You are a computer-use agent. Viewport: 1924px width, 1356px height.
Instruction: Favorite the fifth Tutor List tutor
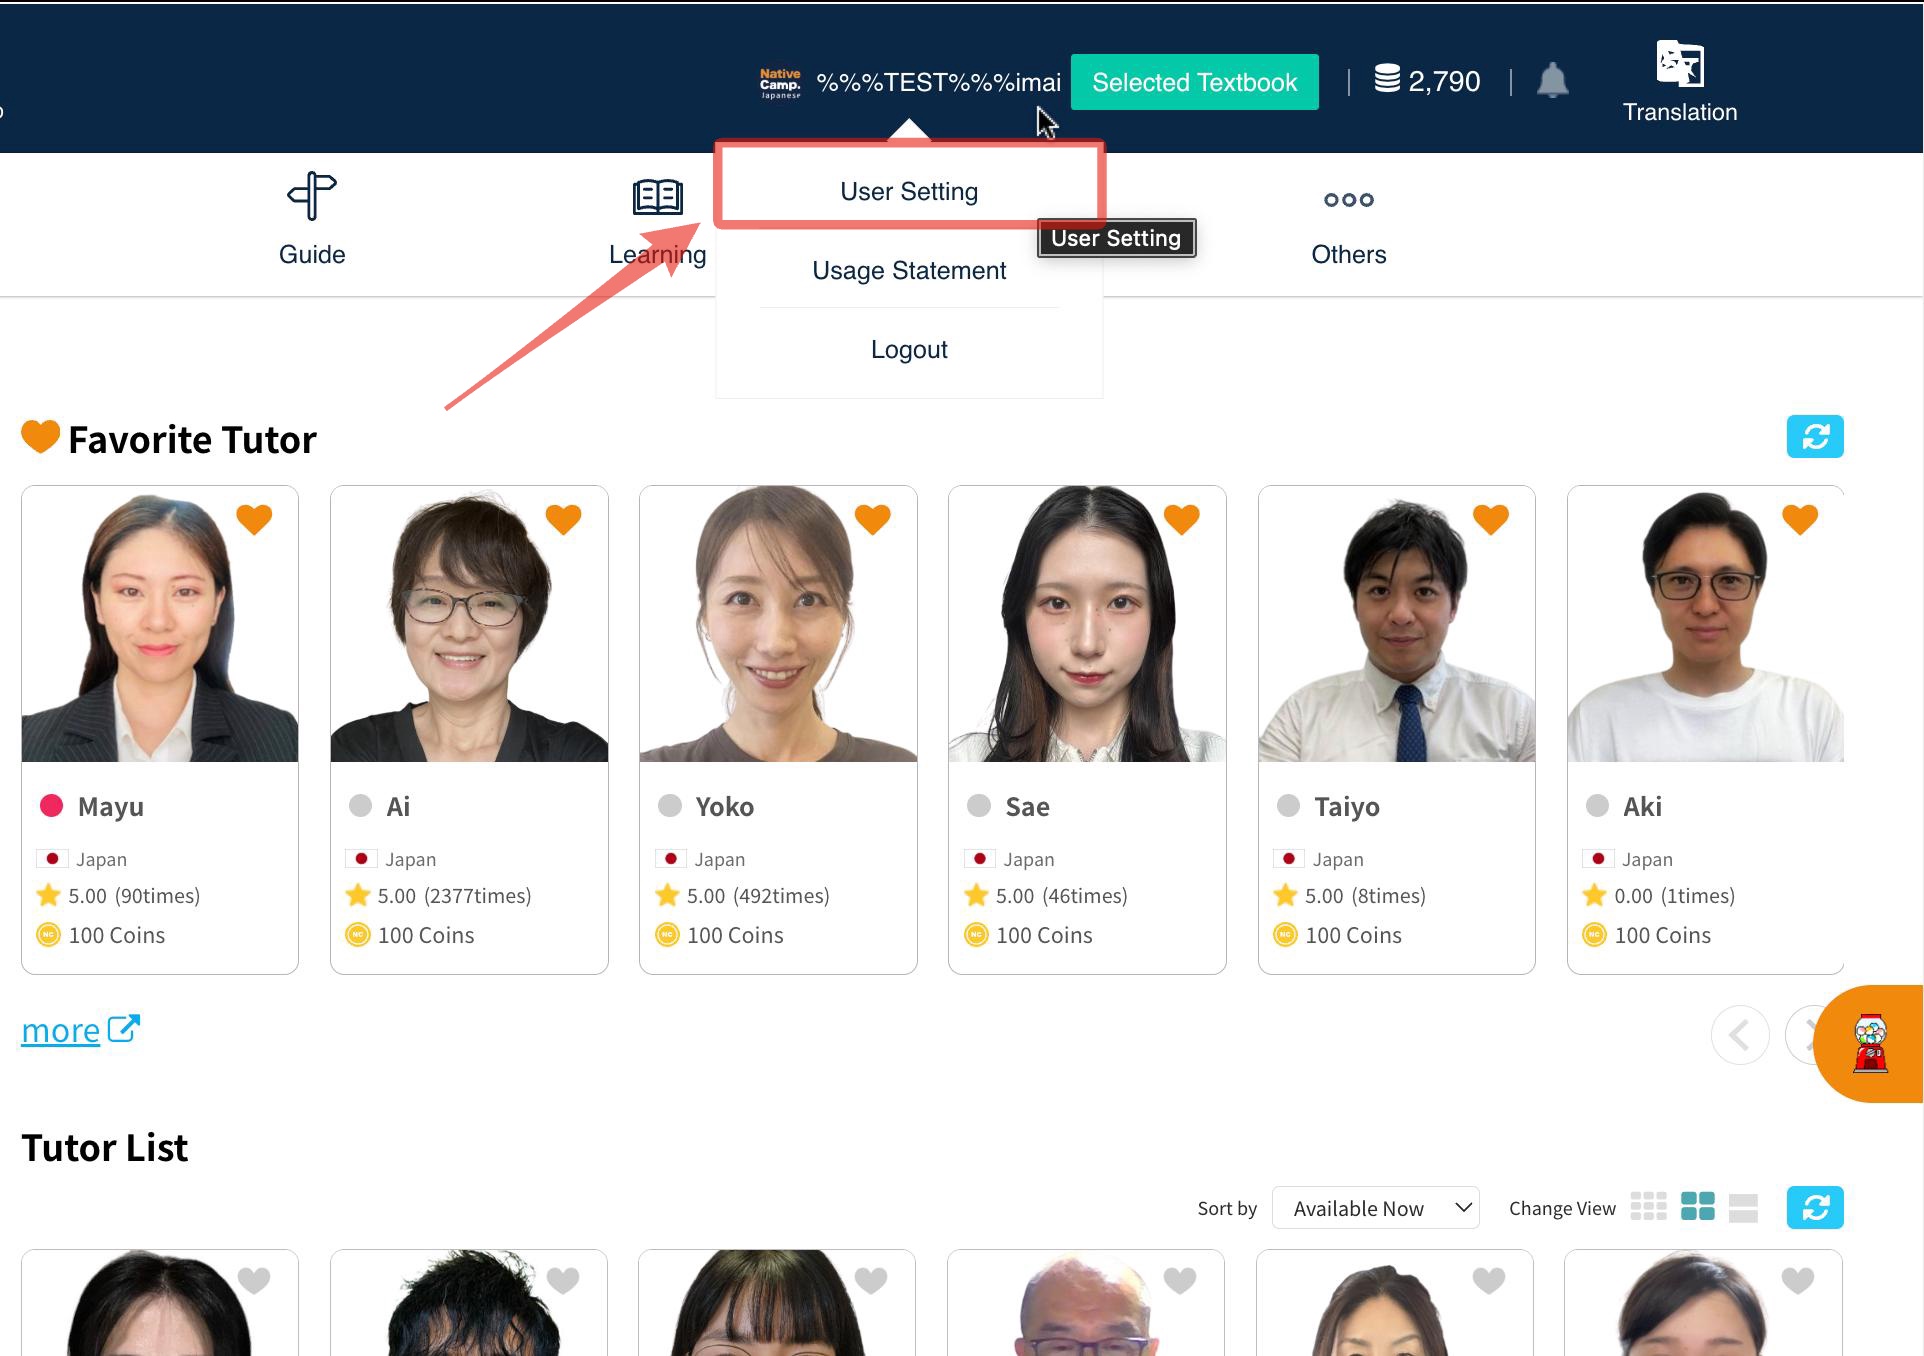tap(1489, 1280)
